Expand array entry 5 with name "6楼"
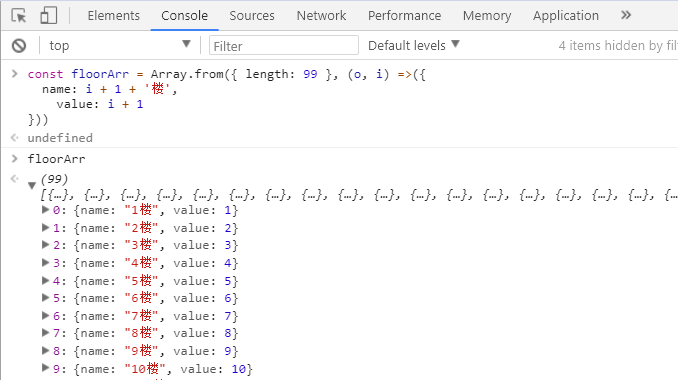The width and height of the screenshot is (678, 380). 45,297
